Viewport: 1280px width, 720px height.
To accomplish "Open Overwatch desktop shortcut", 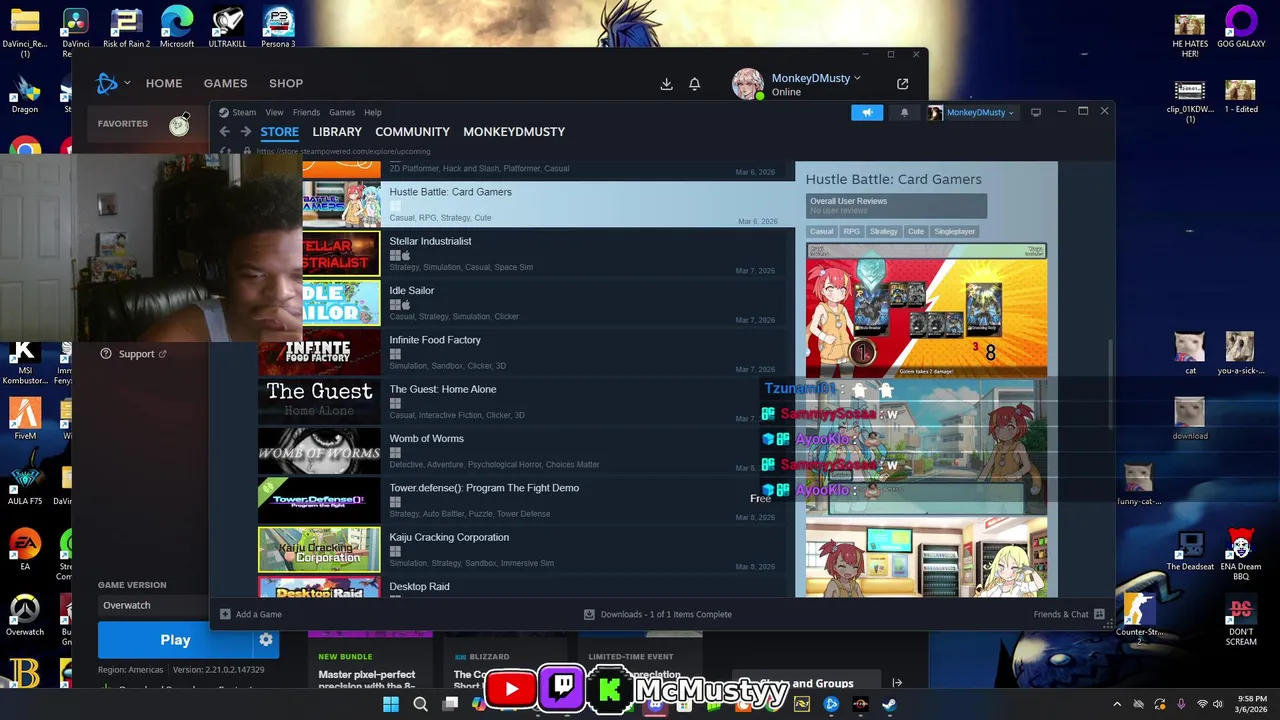I will (x=25, y=615).
